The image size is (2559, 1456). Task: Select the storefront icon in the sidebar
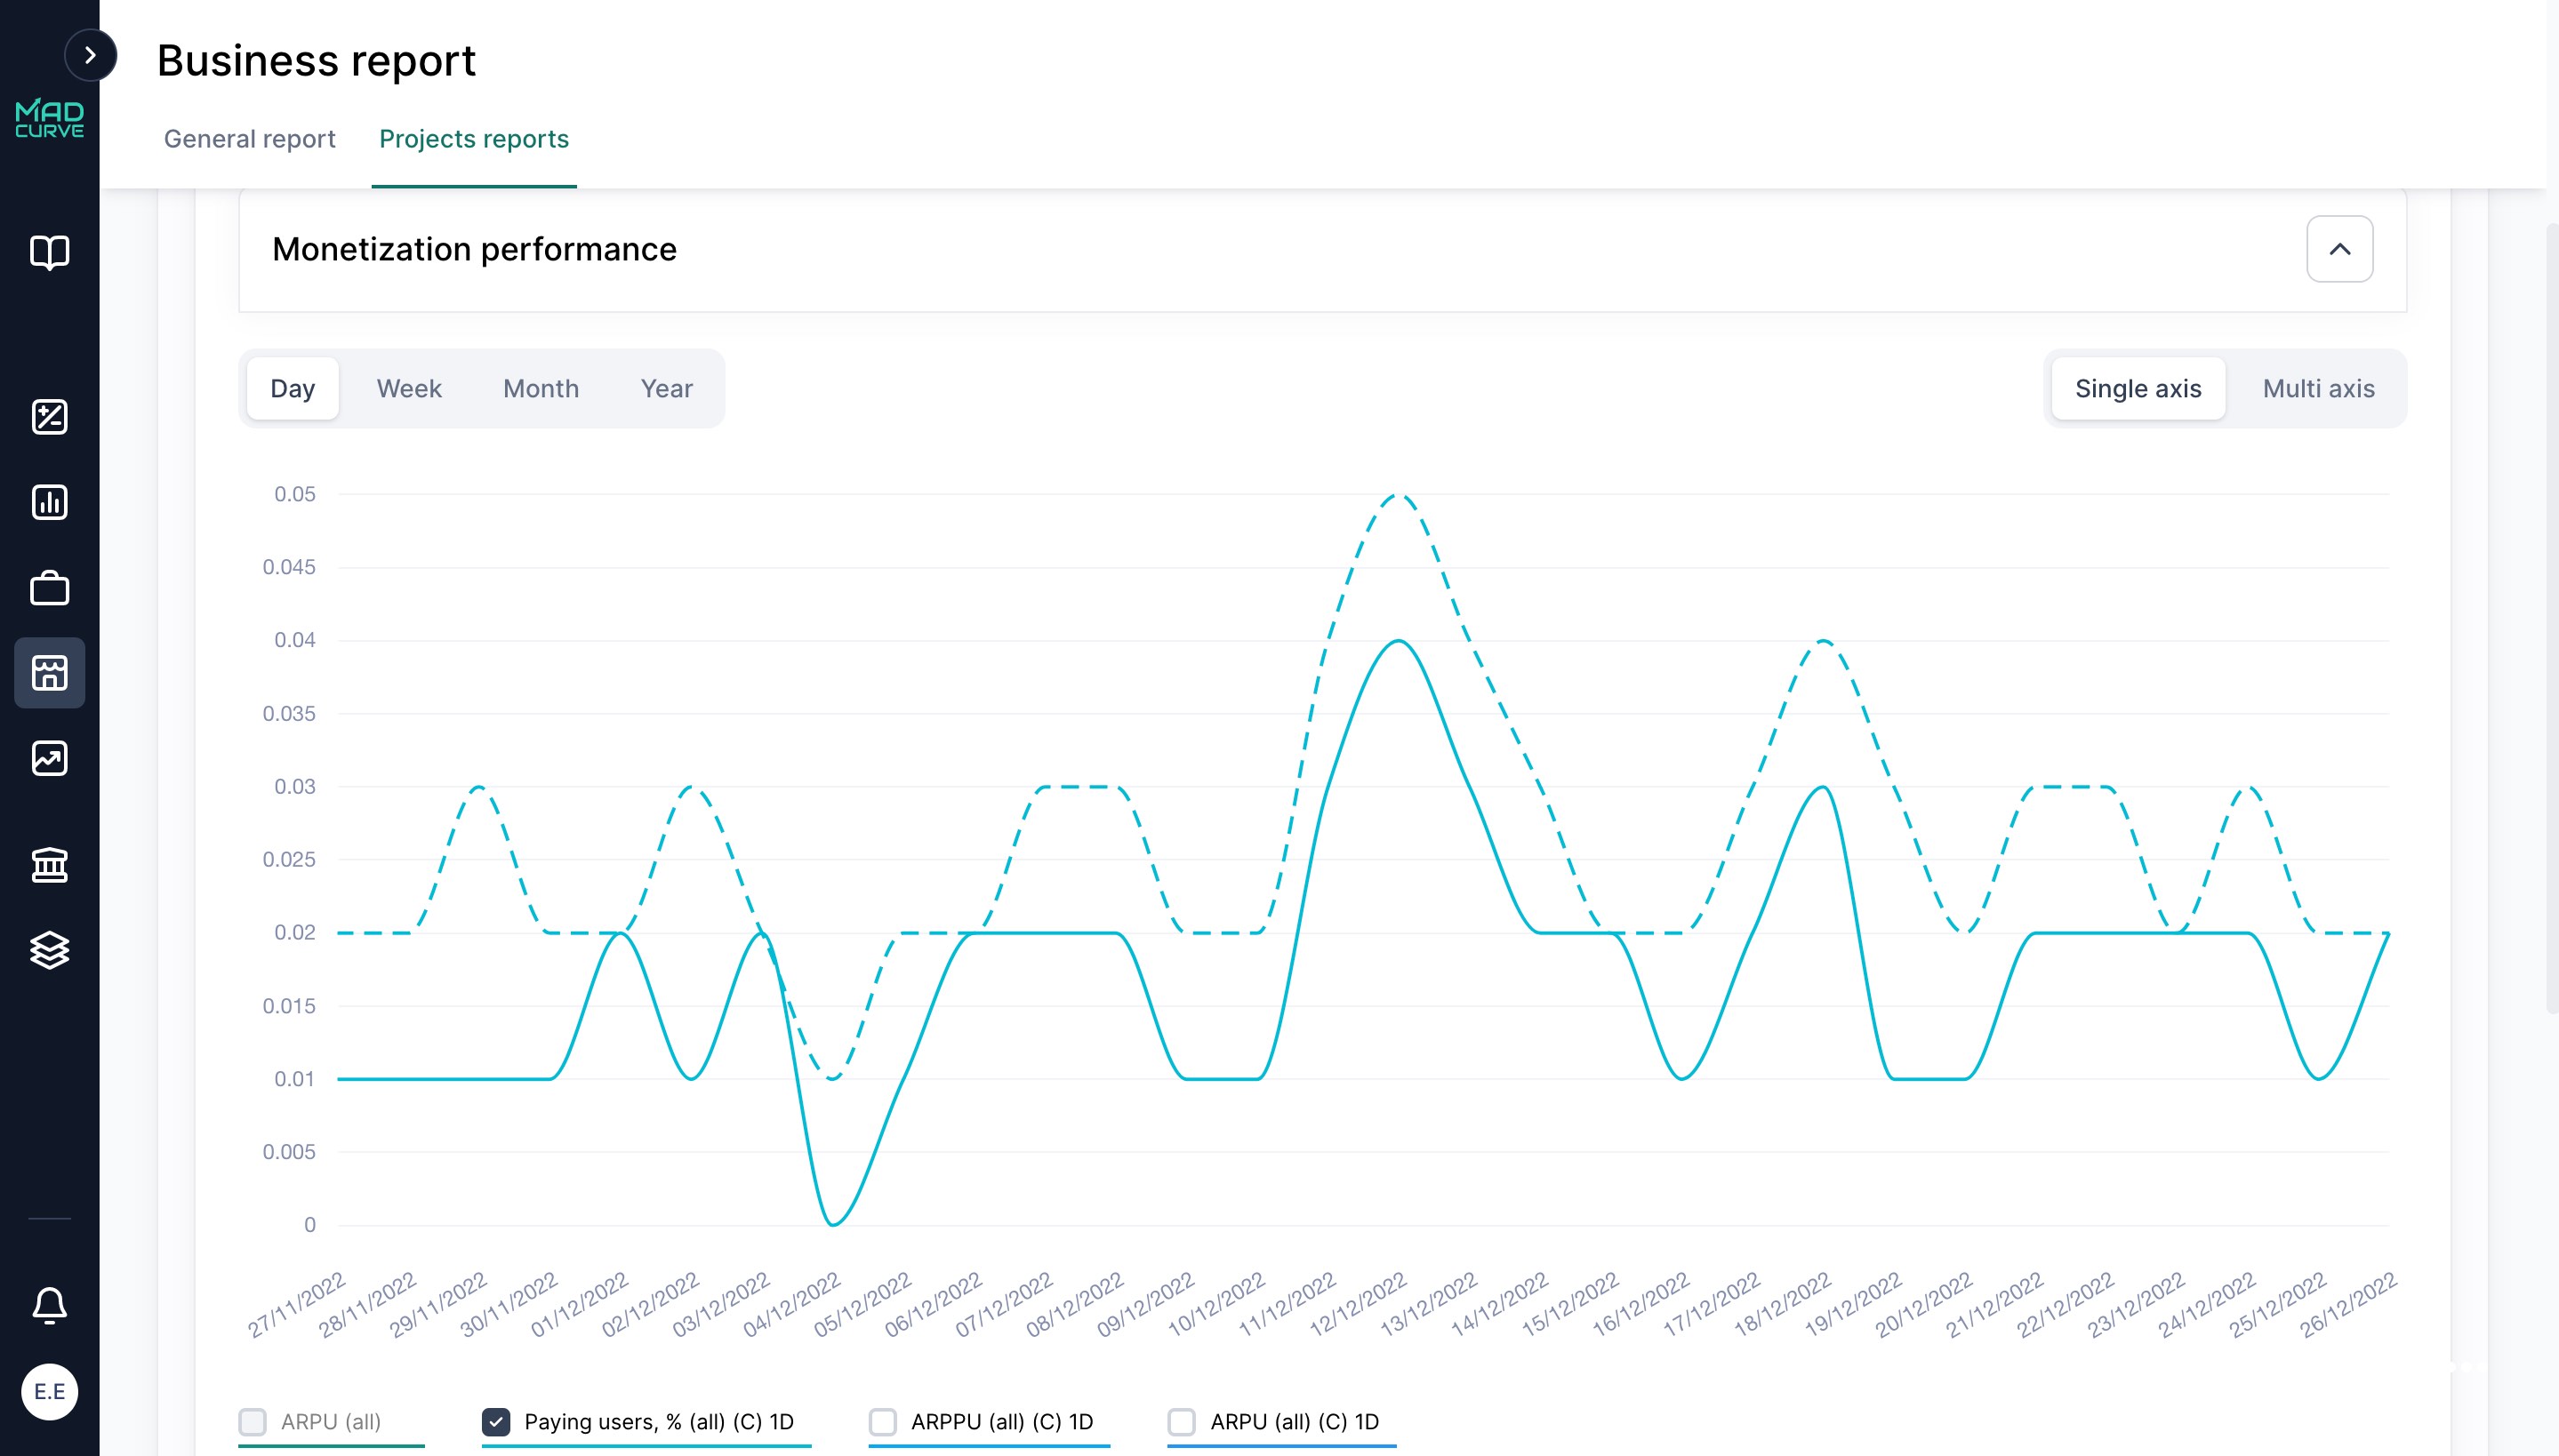coord(49,673)
